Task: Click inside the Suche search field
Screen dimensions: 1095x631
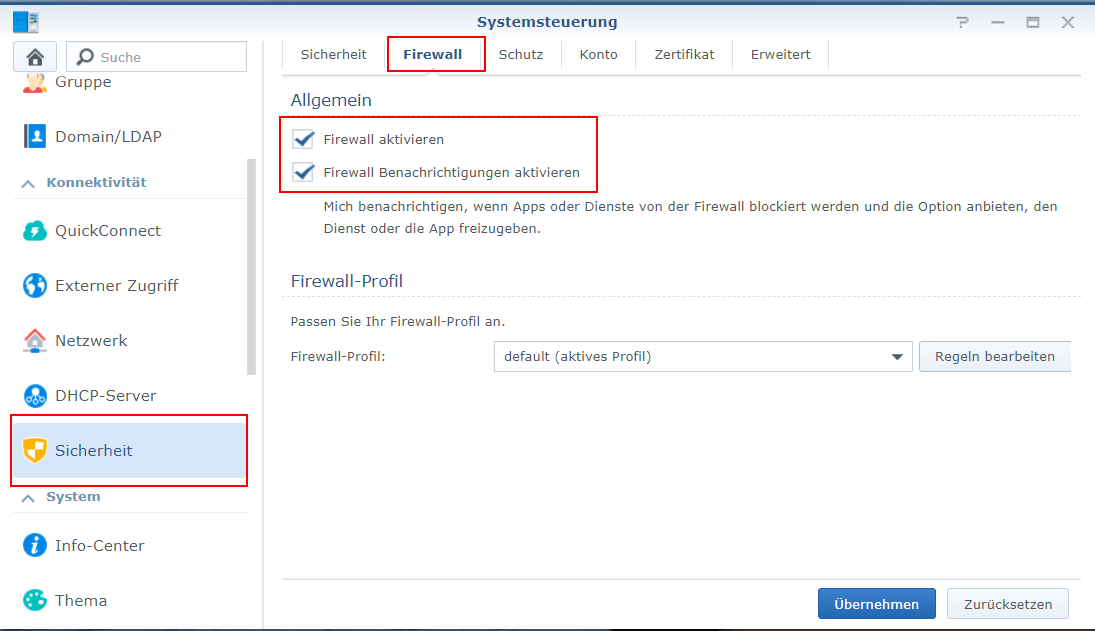Action: click(x=156, y=56)
